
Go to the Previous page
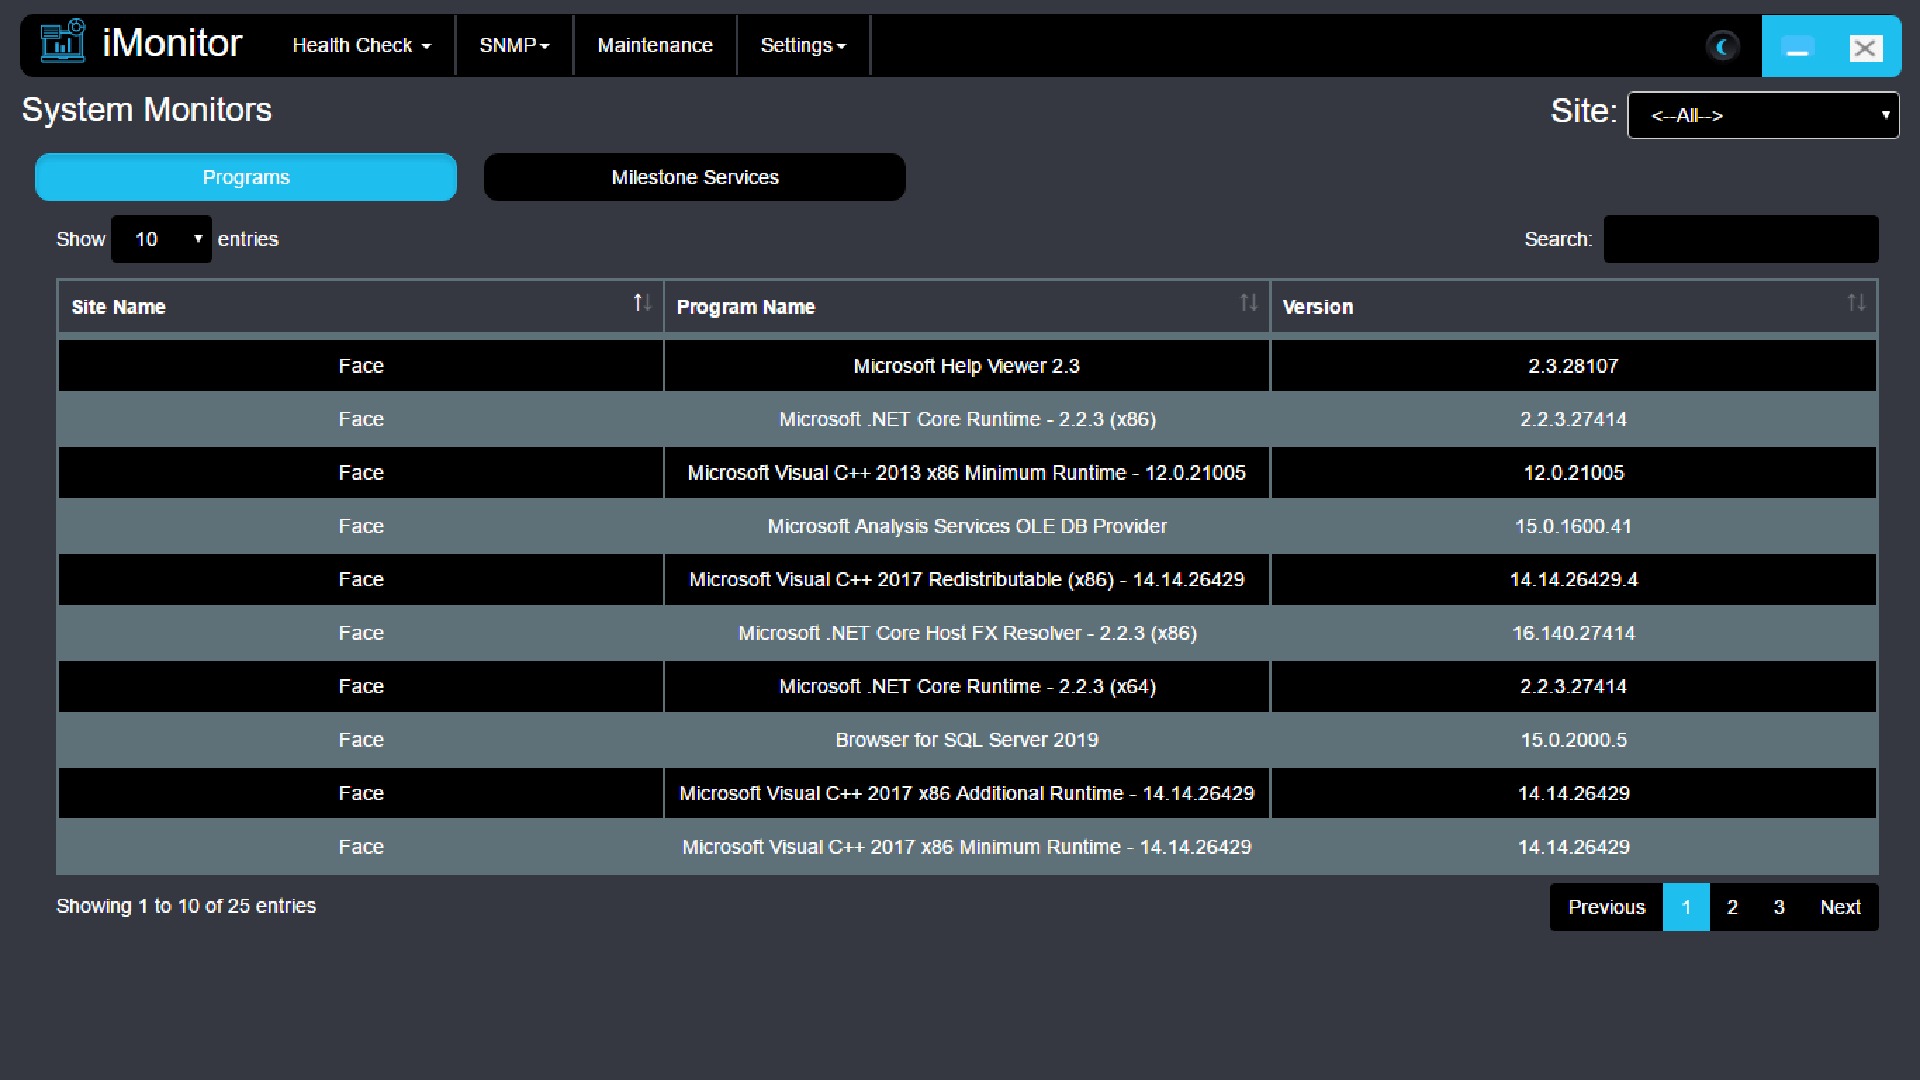(1606, 907)
